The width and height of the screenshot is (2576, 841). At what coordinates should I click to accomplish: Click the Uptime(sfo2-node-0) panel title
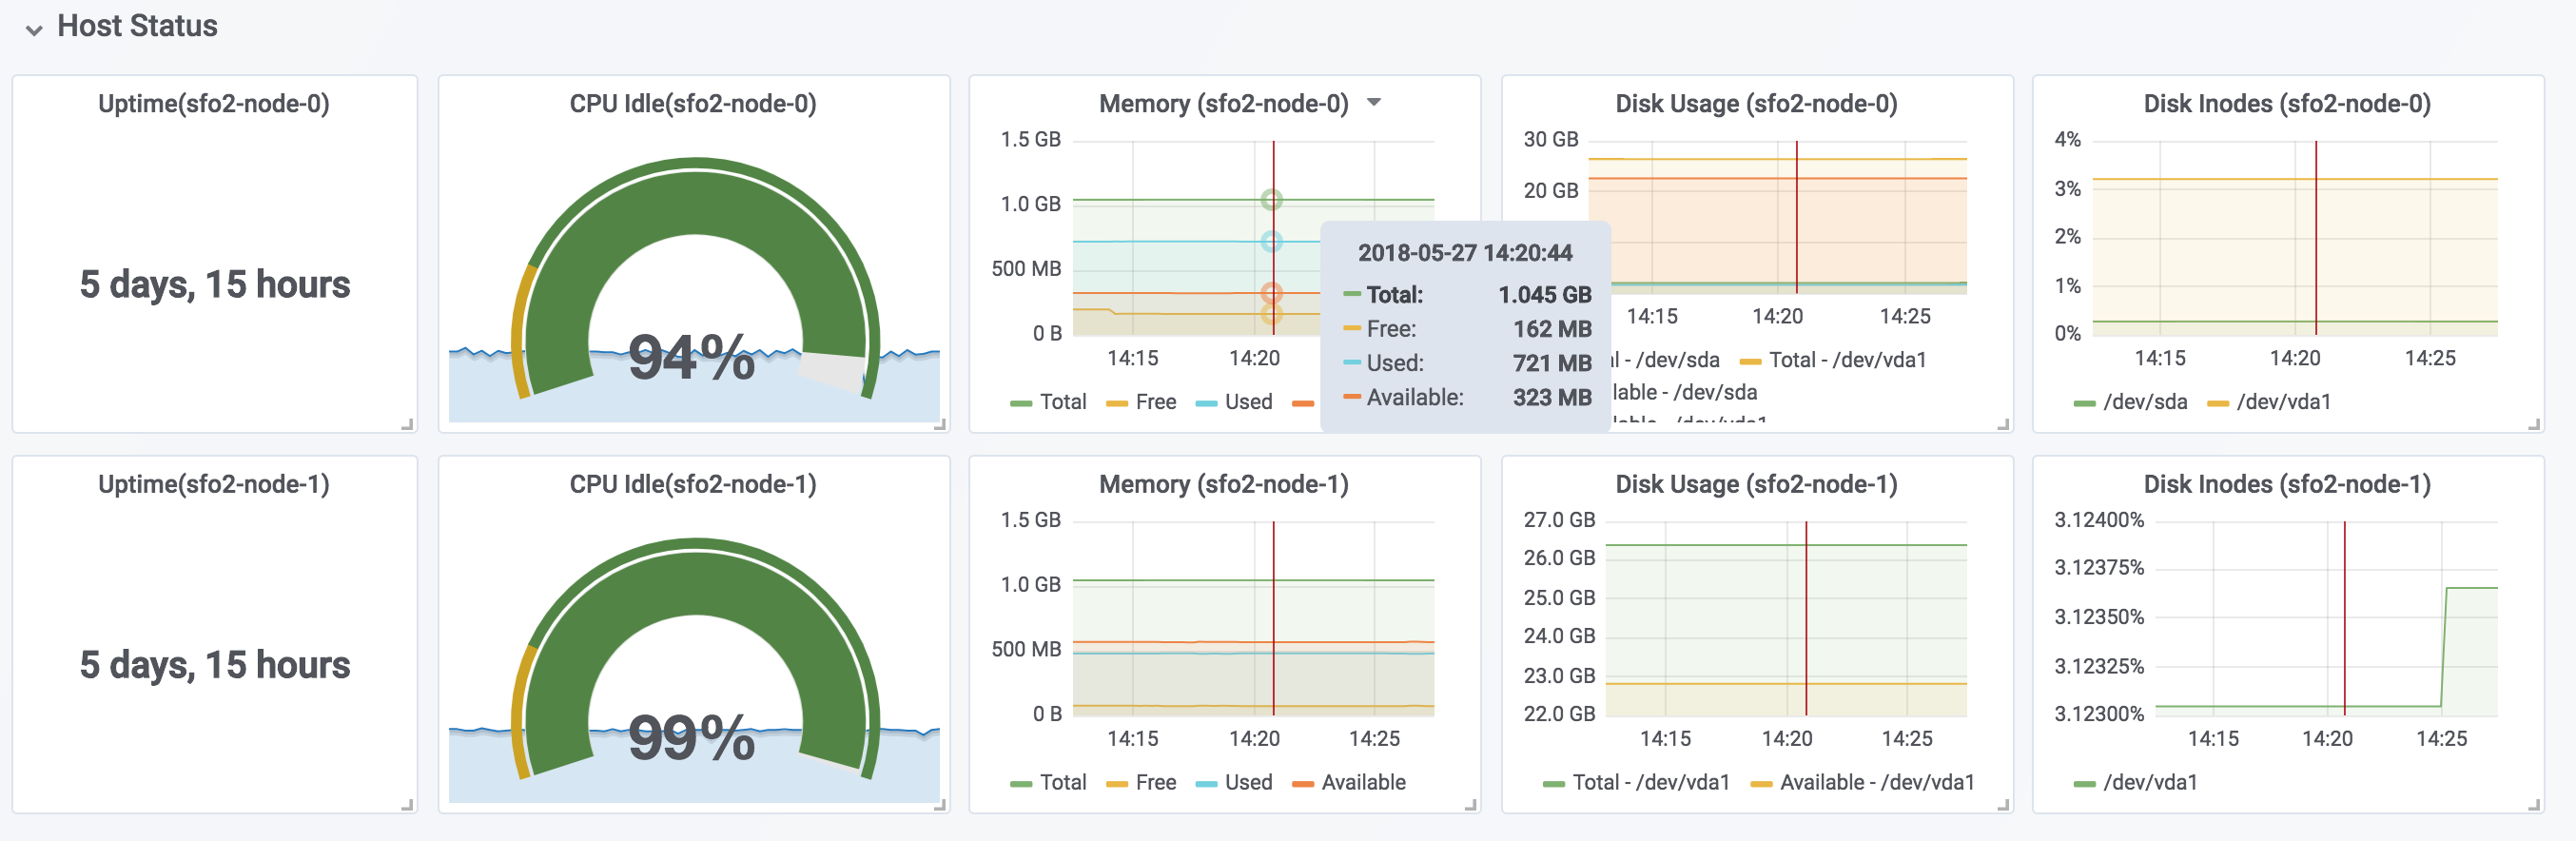[213, 104]
